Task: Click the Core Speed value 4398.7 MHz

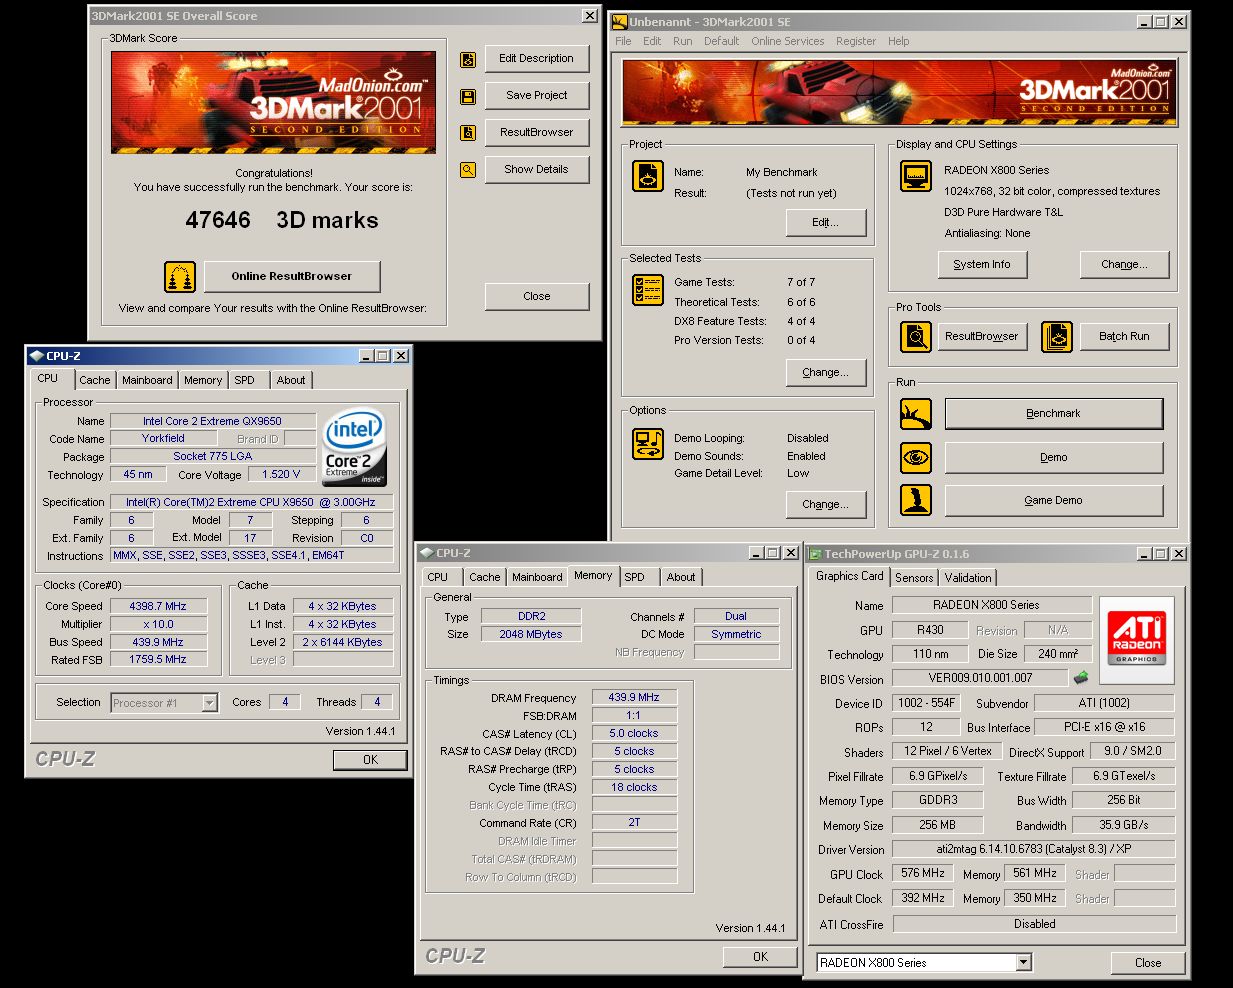Action: tap(159, 606)
